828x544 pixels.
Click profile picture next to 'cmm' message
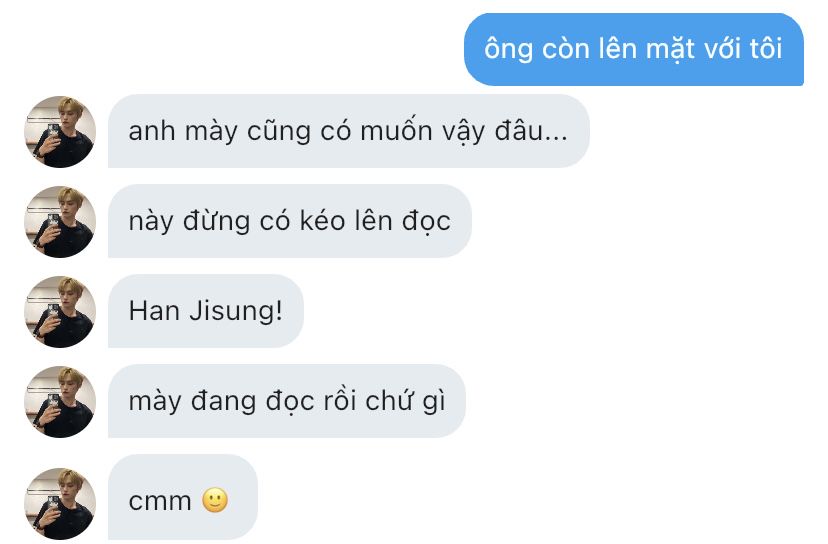[60, 503]
